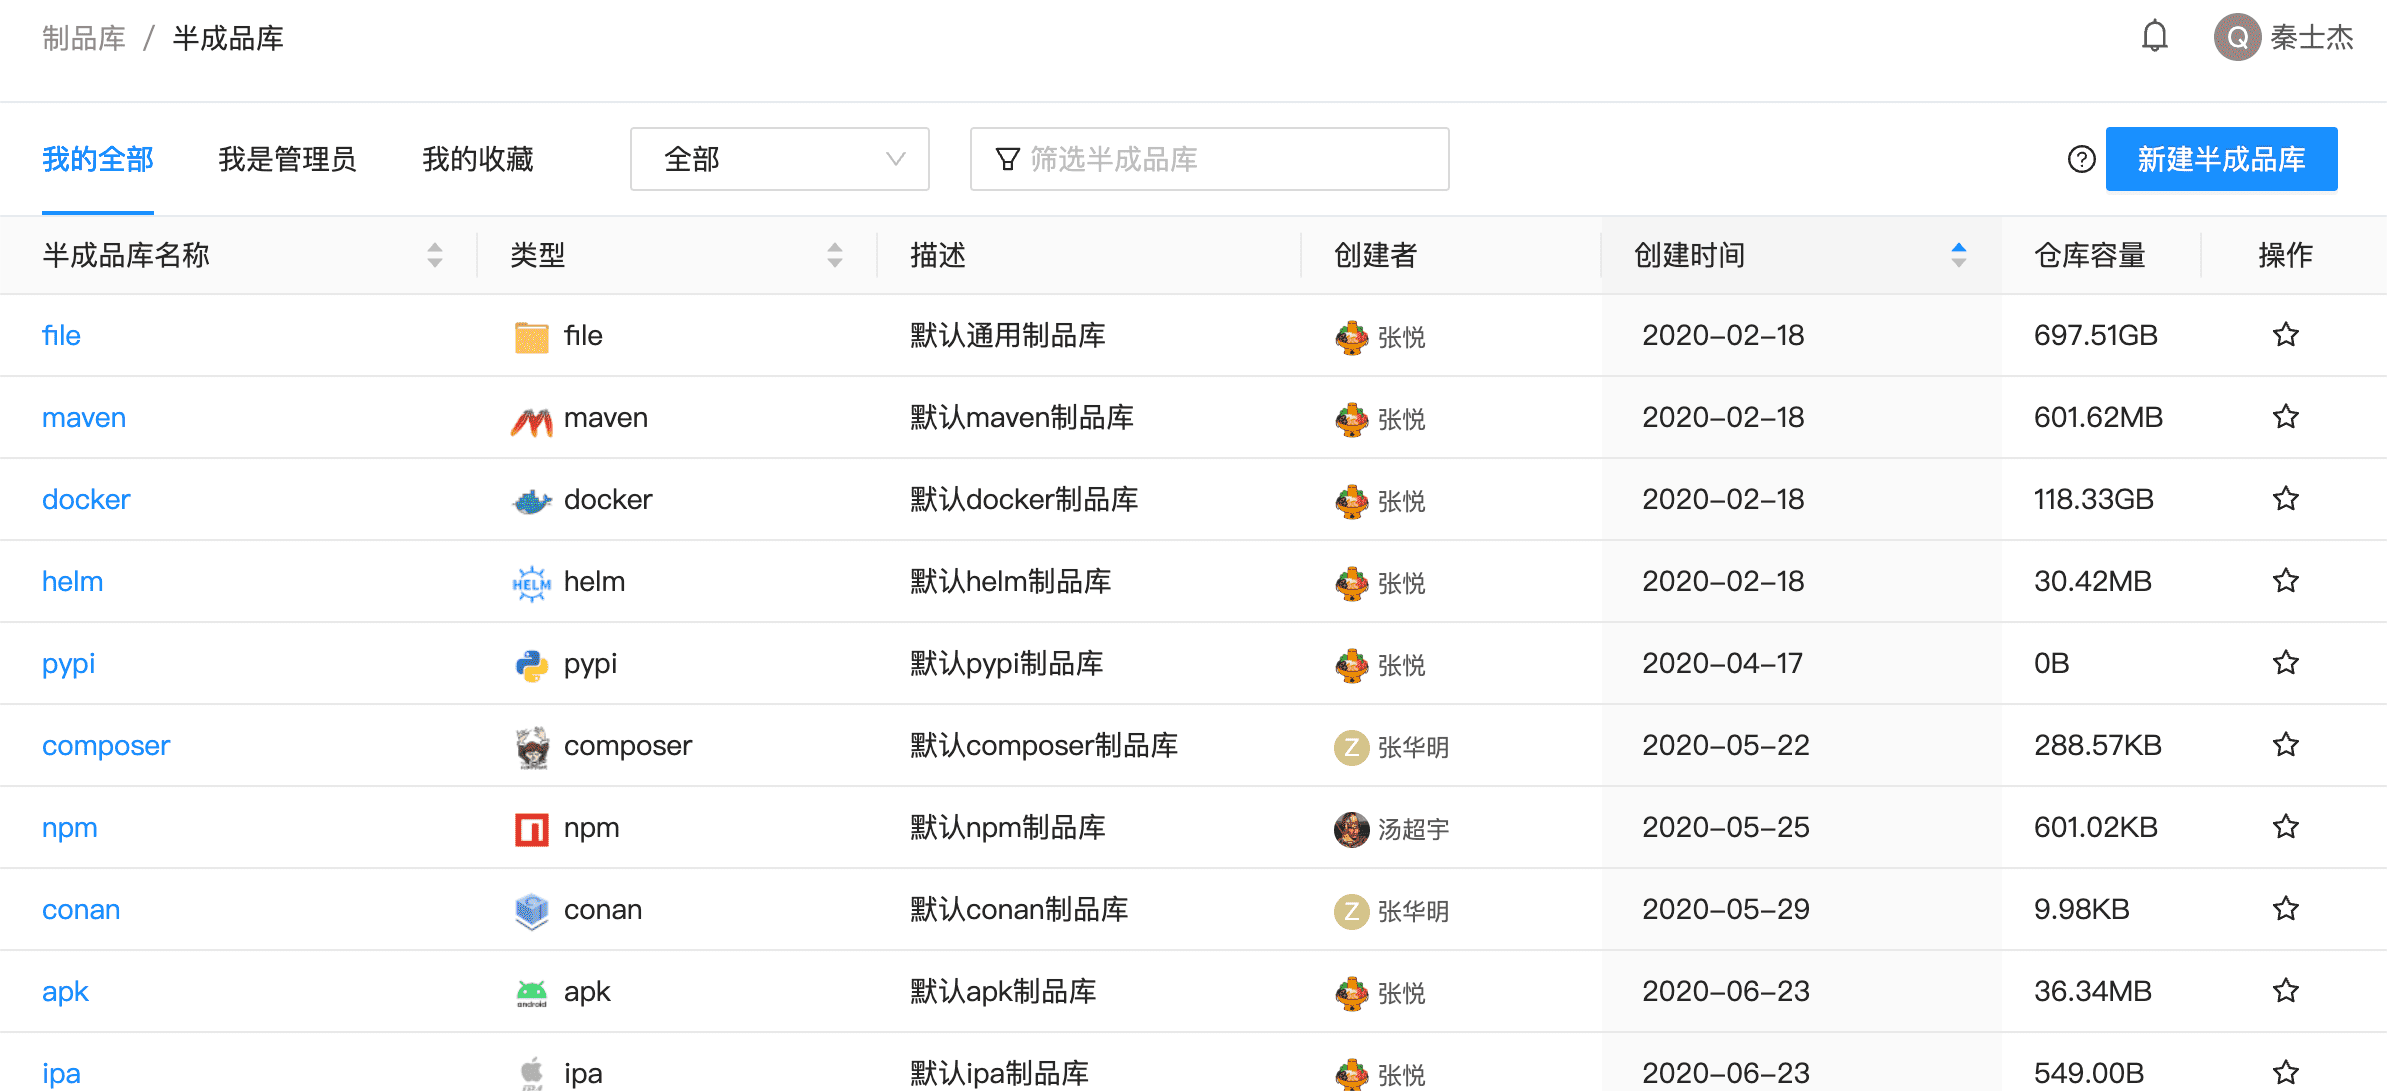Switch to 我是管理员 tab
The width and height of the screenshot is (2387, 1091).
(287, 159)
